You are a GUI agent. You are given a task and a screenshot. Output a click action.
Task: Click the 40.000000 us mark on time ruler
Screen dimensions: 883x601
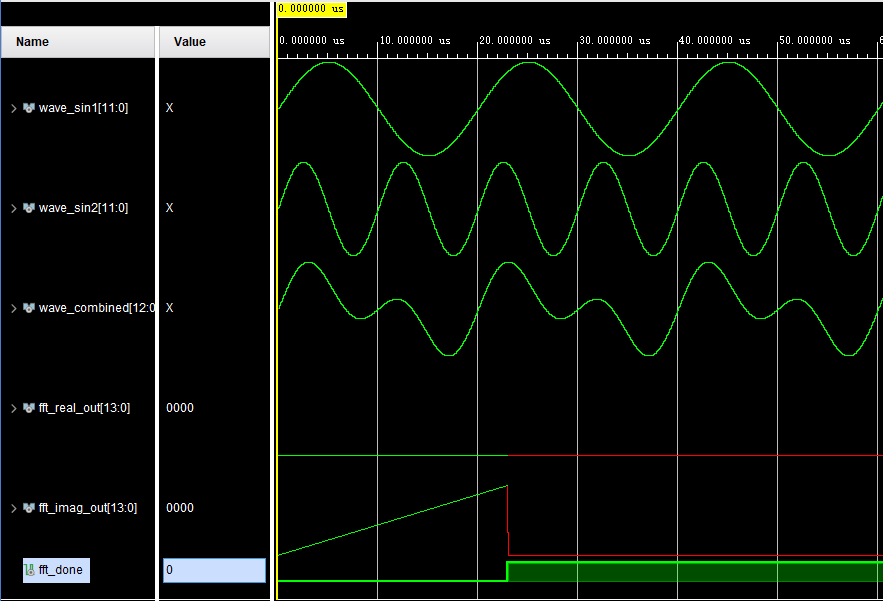[x=714, y=41]
